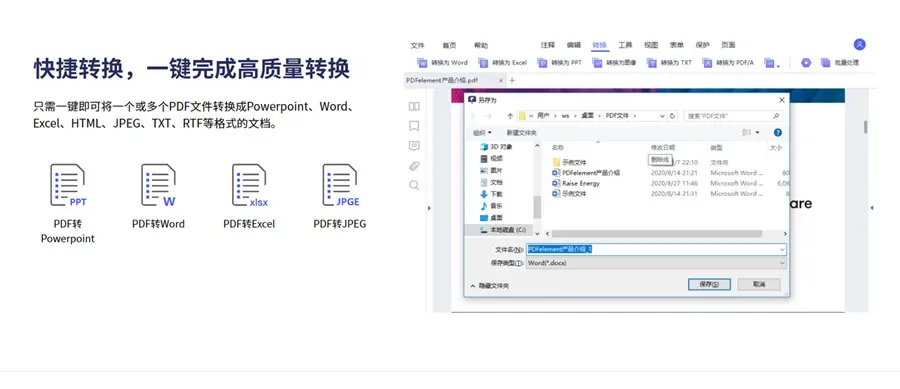Open the 组织 dropdown menu
The height and width of the screenshot is (389, 900).
click(x=482, y=133)
